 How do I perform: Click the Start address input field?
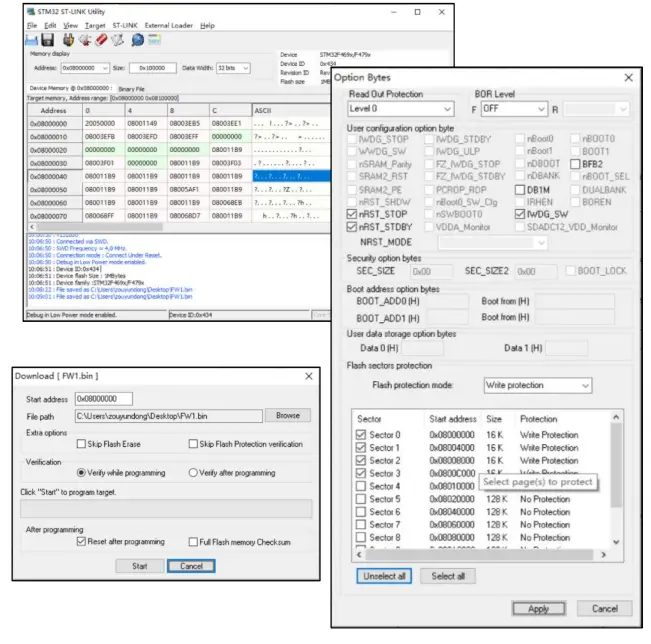[104, 399]
